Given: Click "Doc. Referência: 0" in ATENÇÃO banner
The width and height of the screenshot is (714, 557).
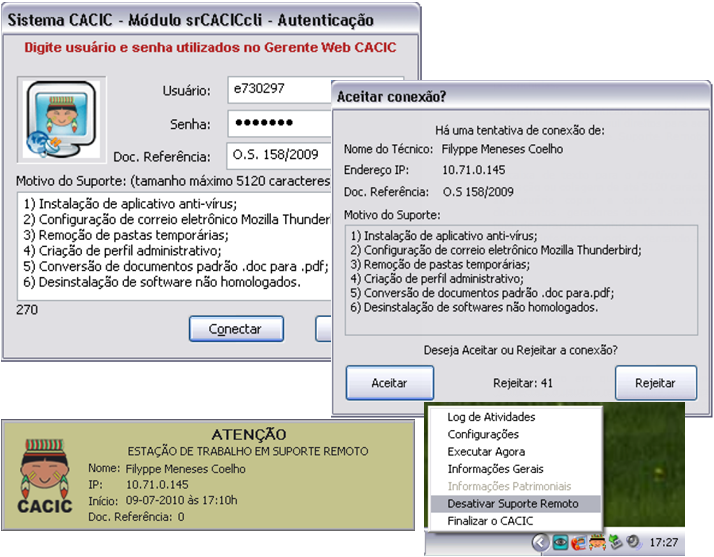Looking at the screenshot, I should point(136,517).
